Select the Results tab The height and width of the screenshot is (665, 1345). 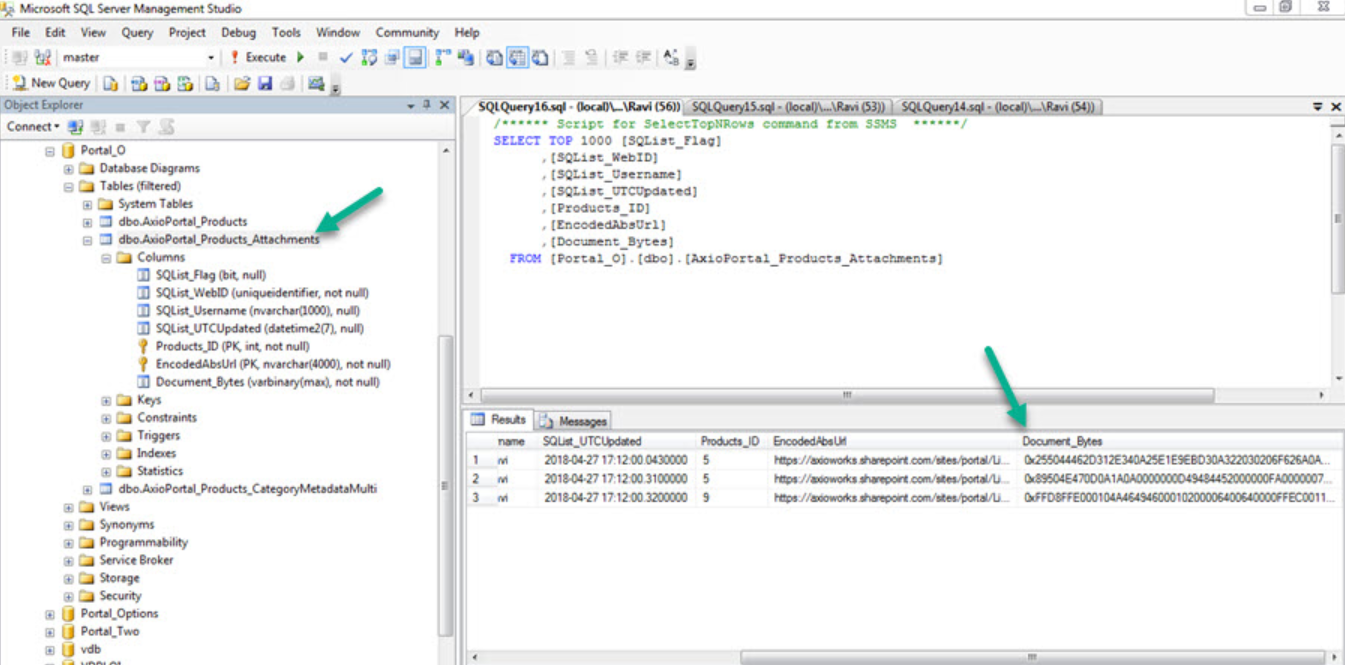pos(498,420)
